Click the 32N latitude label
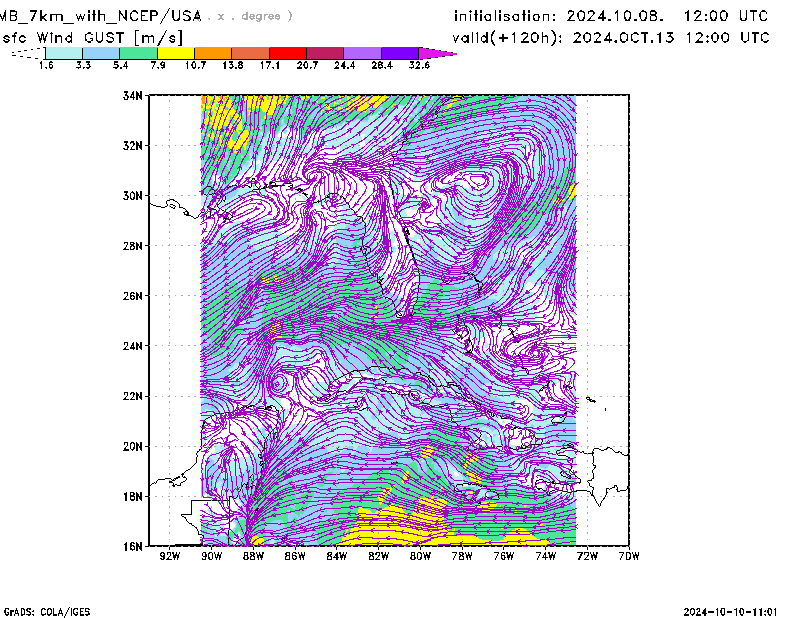Viewport: 800px width, 618px height. [133, 145]
